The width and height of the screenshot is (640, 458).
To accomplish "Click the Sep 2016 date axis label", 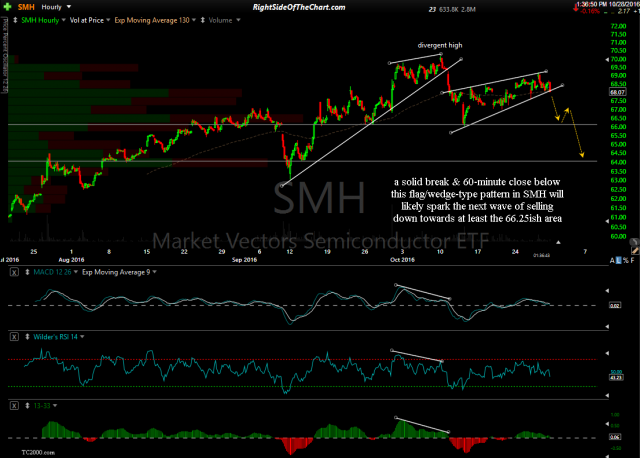I will 244,260.
